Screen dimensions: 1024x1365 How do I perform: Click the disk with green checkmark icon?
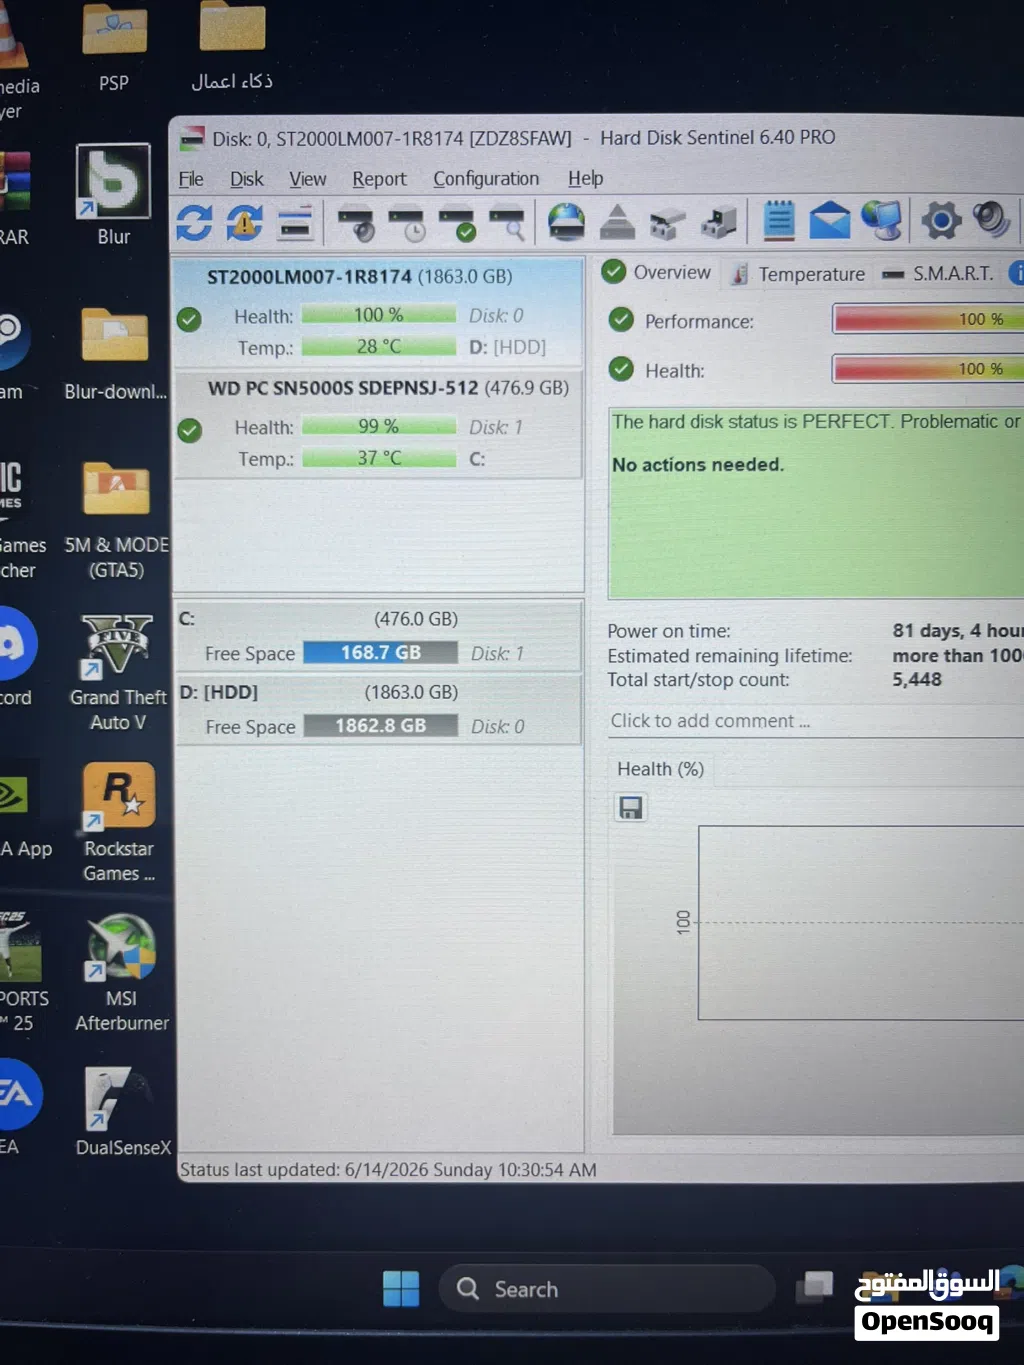tap(457, 224)
